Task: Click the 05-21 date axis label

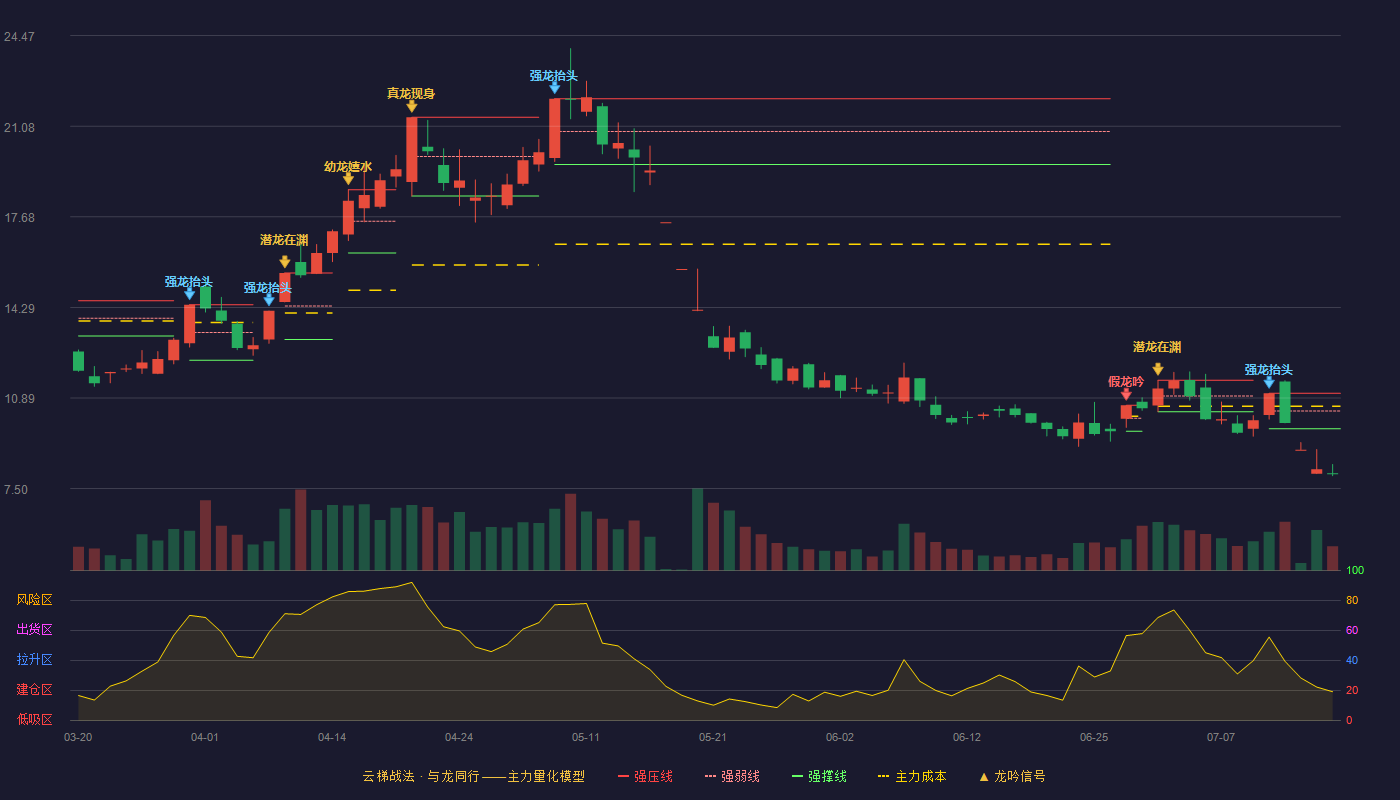Action: tap(713, 737)
